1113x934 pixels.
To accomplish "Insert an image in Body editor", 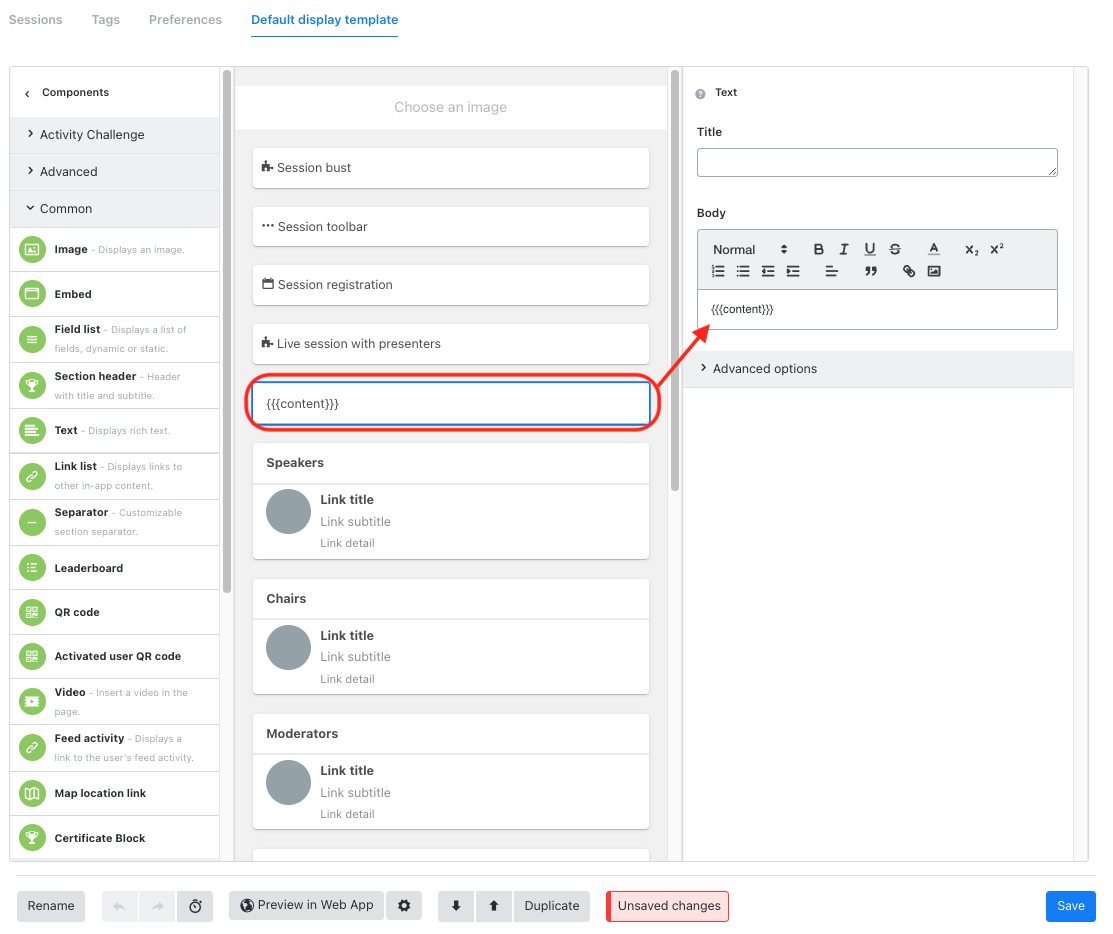I will point(934,271).
